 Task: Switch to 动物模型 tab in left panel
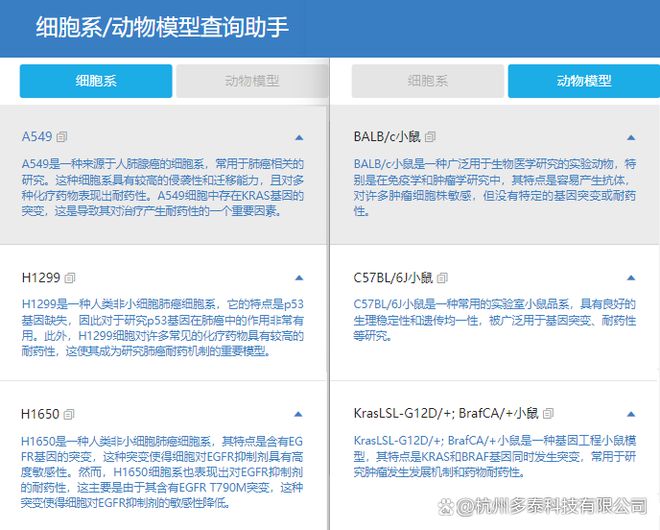point(252,81)
